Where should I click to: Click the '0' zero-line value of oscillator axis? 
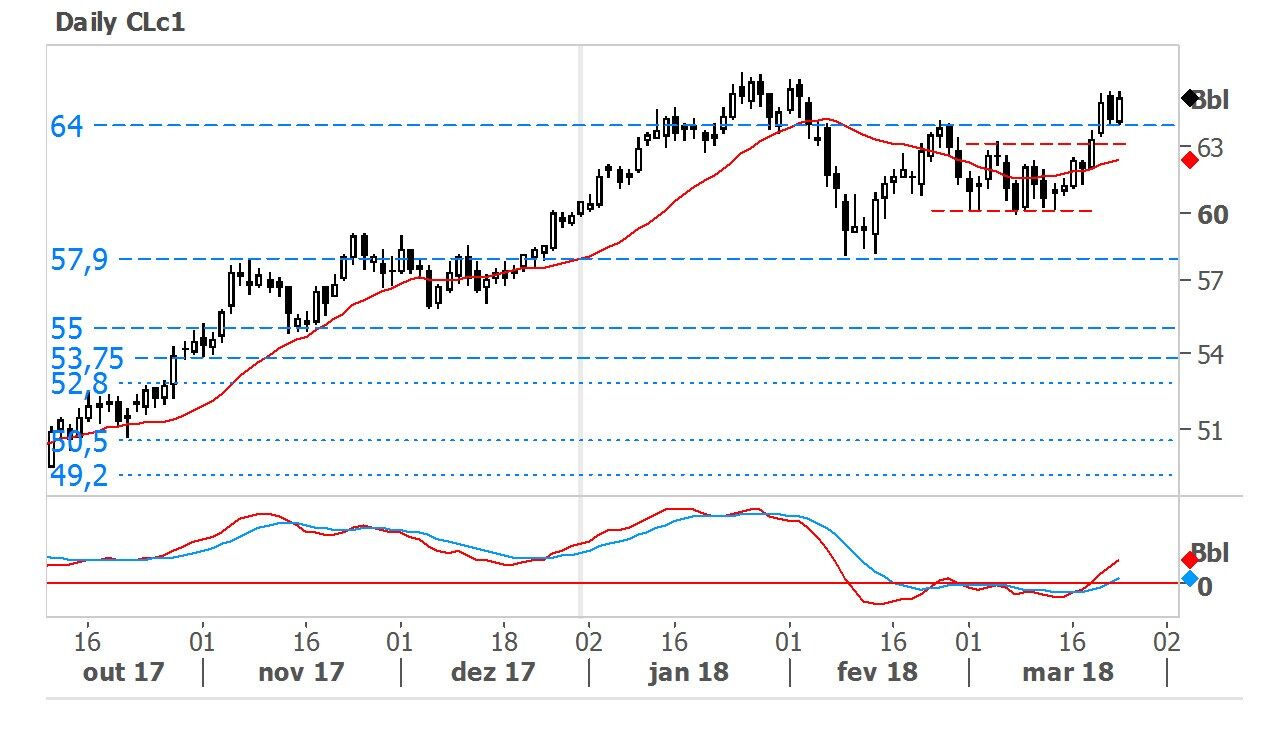(1205, 587)
